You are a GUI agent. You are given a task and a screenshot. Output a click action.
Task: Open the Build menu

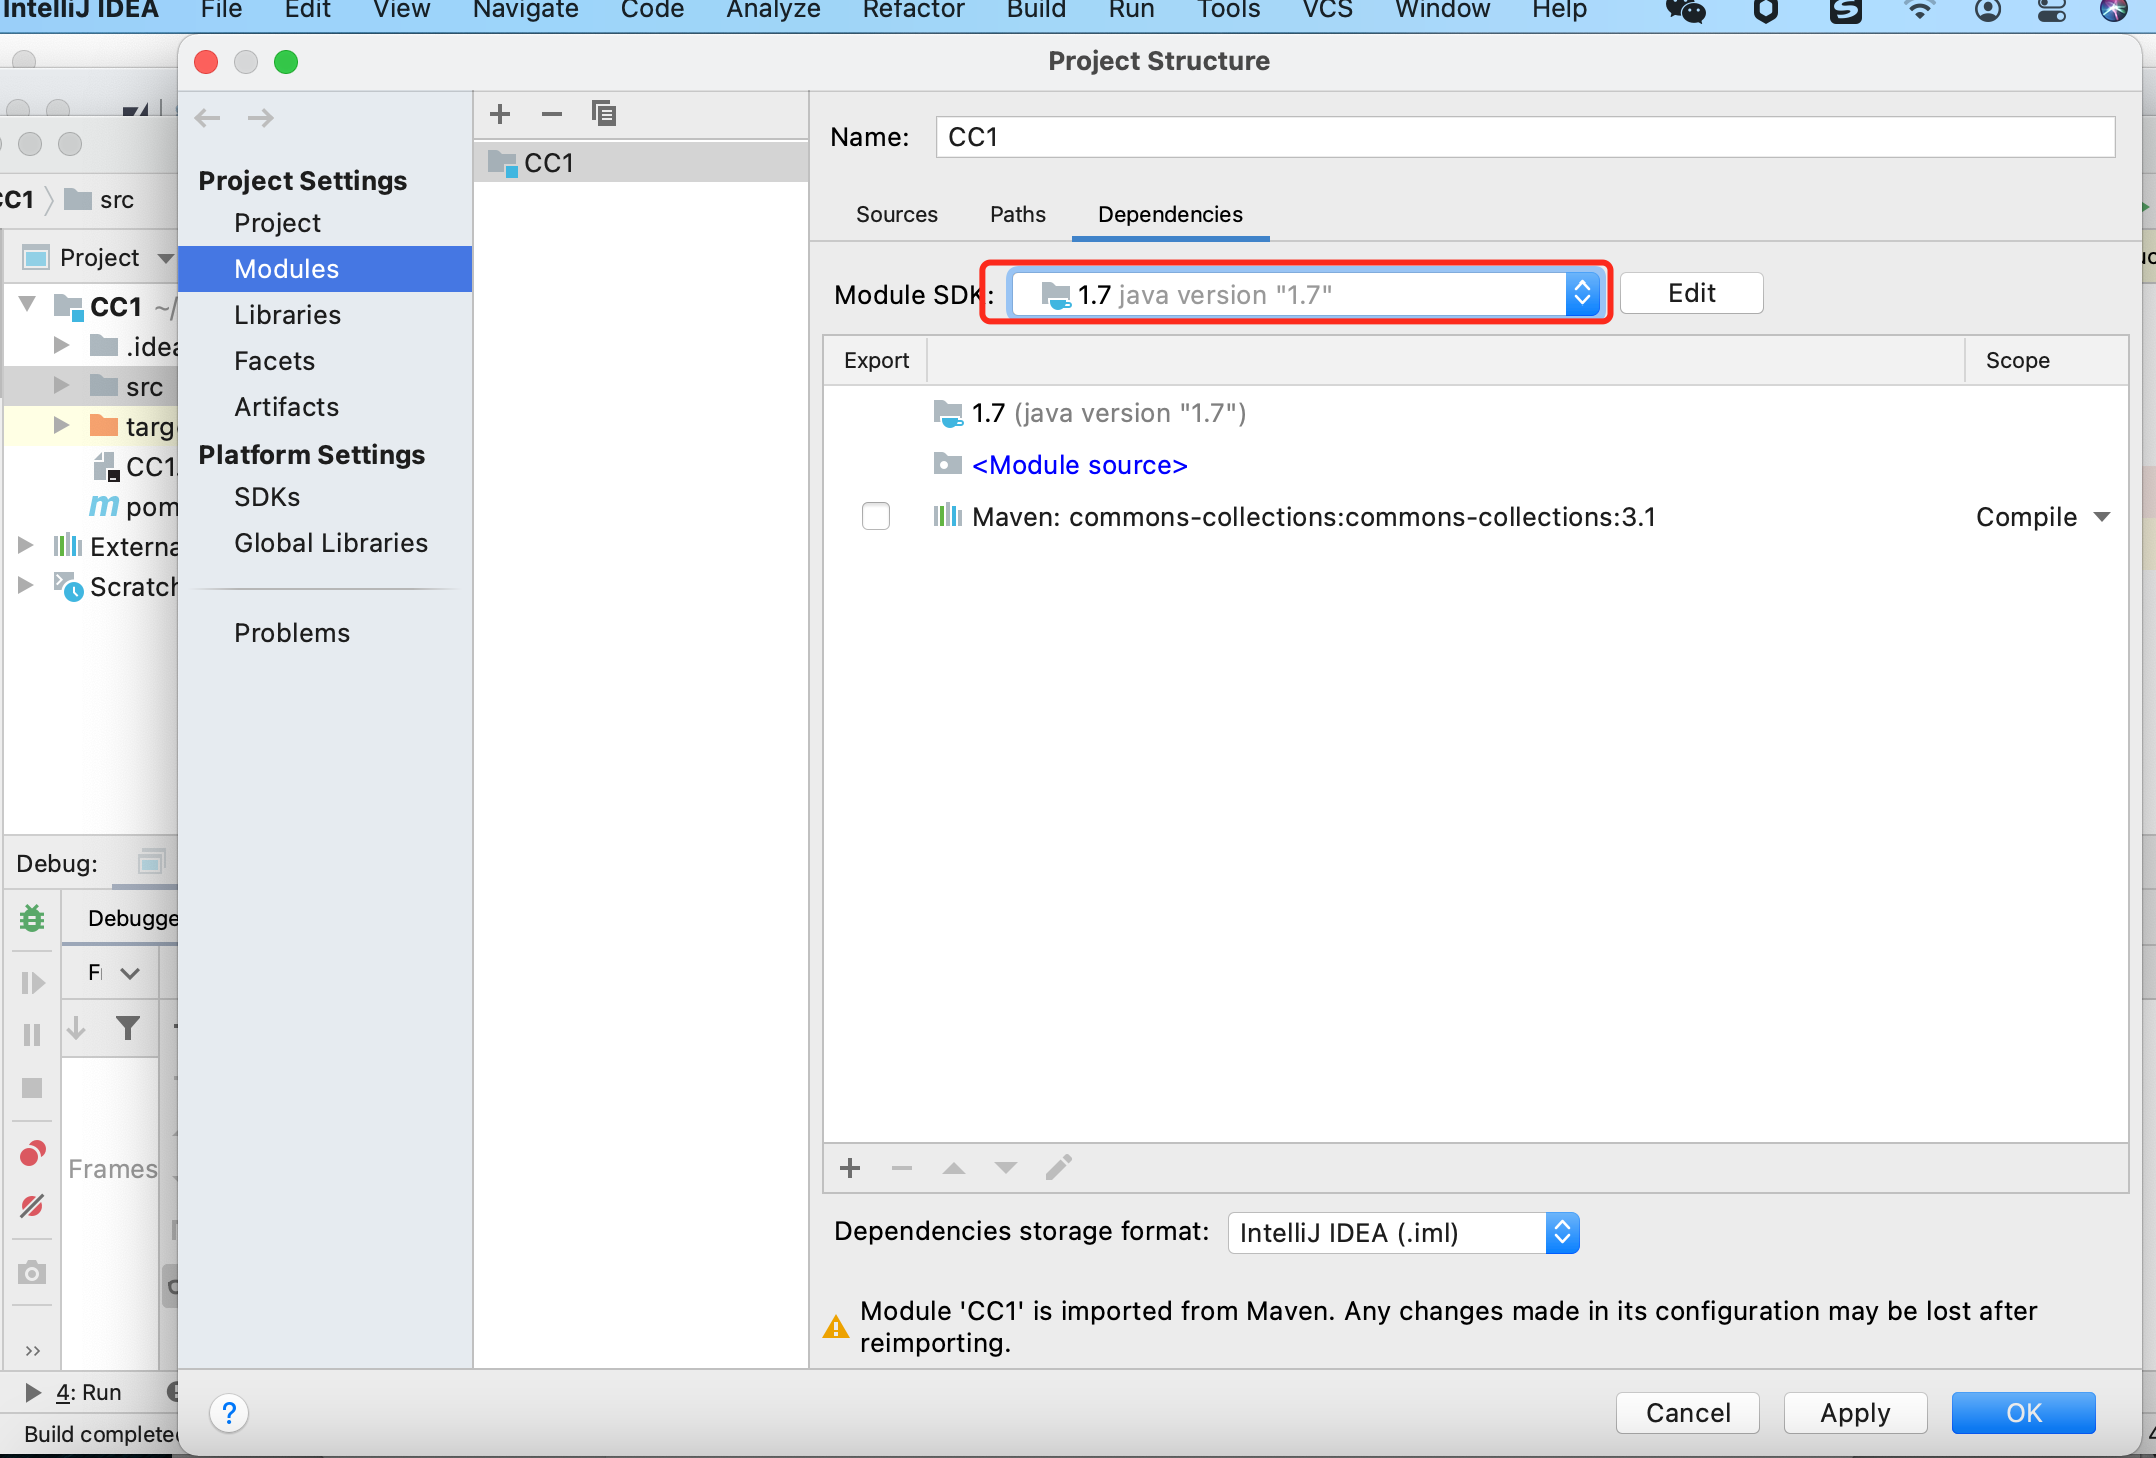1036,11
